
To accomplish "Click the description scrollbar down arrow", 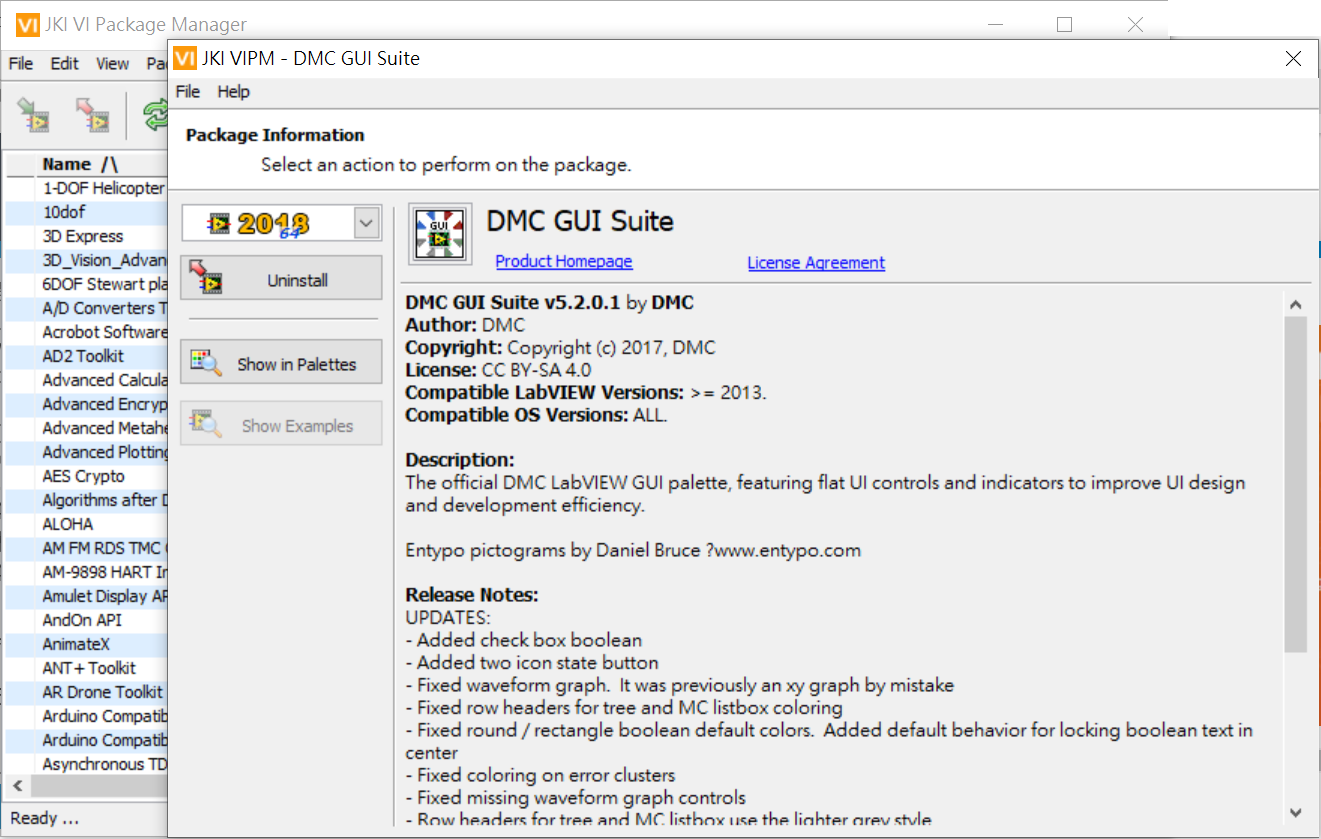I will (x=1295, y=812).
